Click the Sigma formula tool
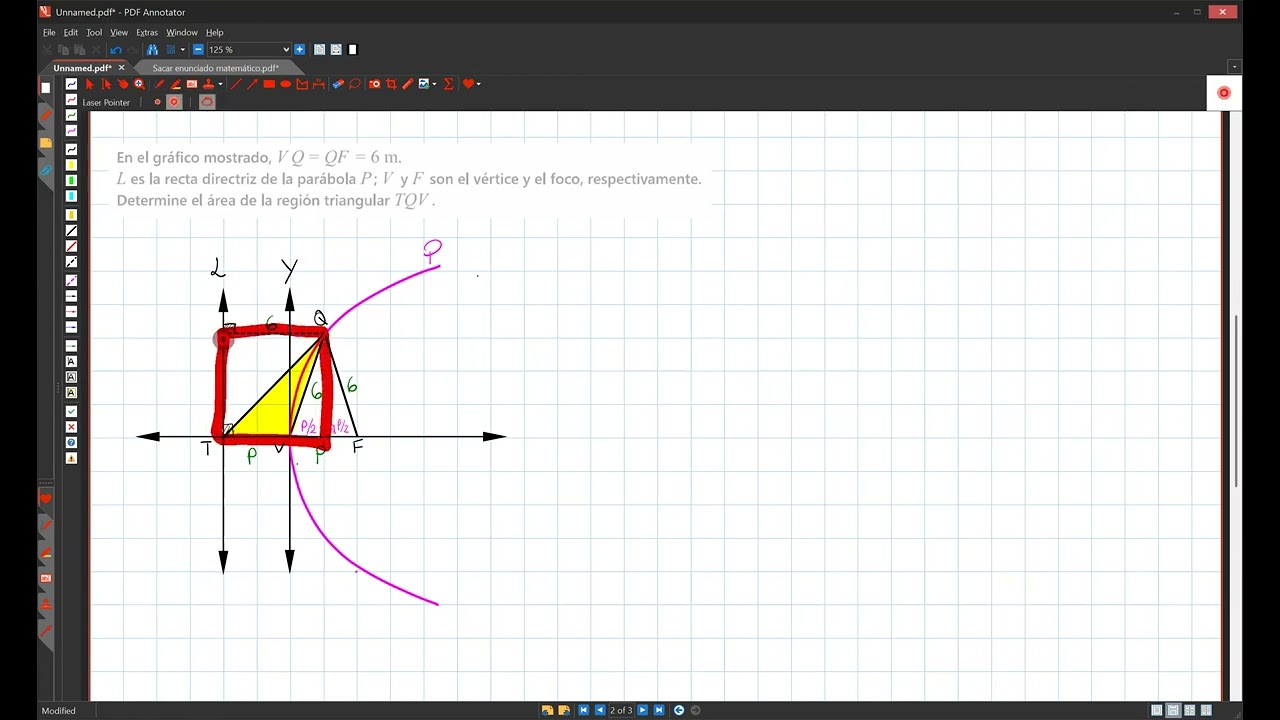 [x=447, y=84]
